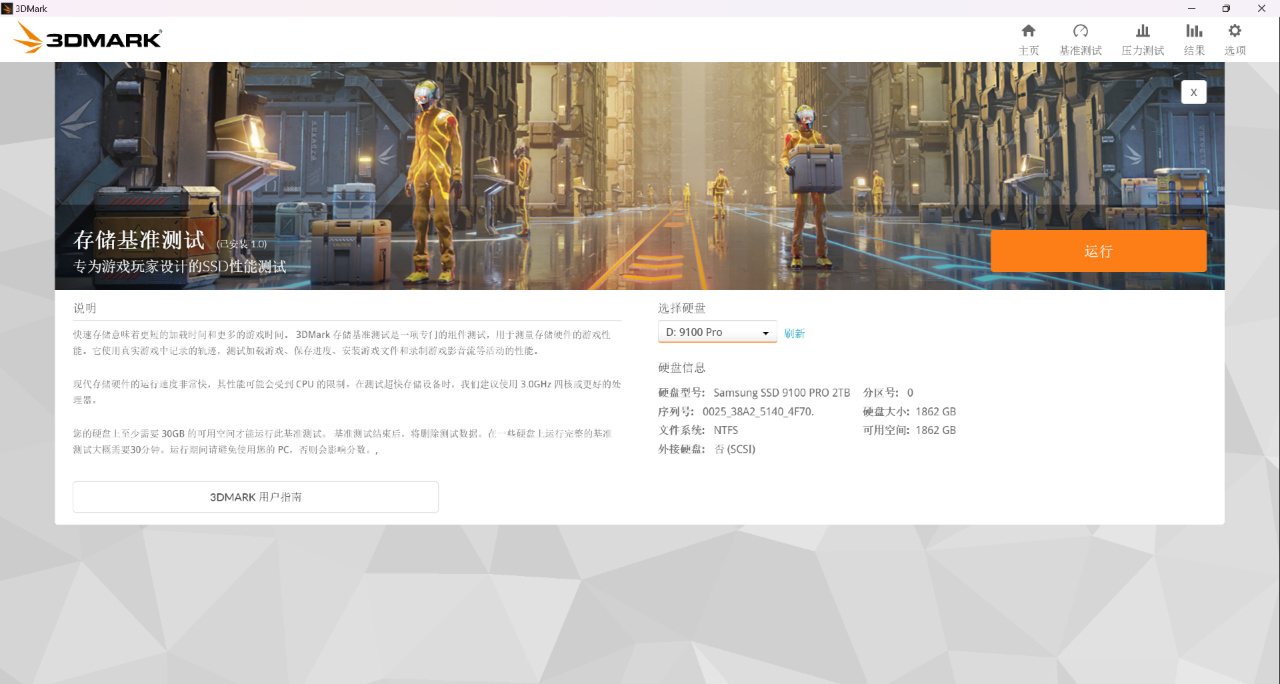
Task: Click the 说明 section heading
Action: pos(85,308)
